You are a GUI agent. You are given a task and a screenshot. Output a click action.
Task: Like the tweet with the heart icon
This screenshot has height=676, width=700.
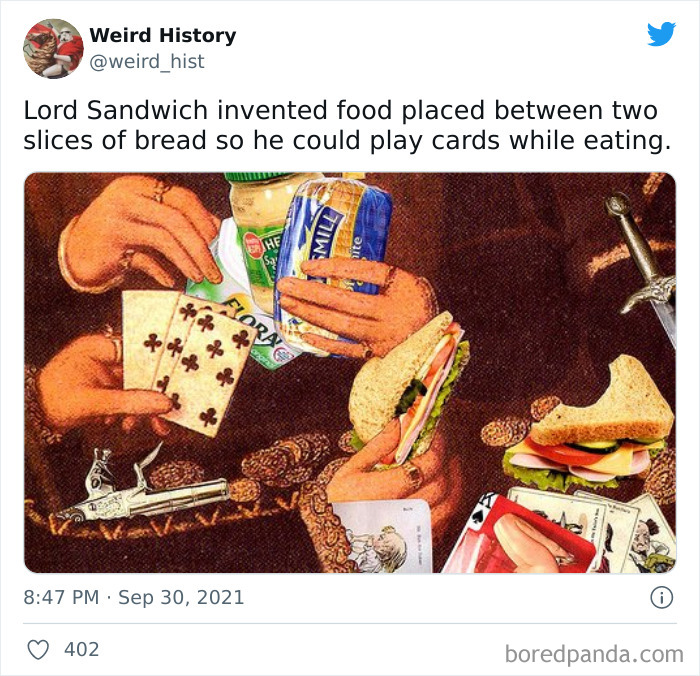(38, 650)
